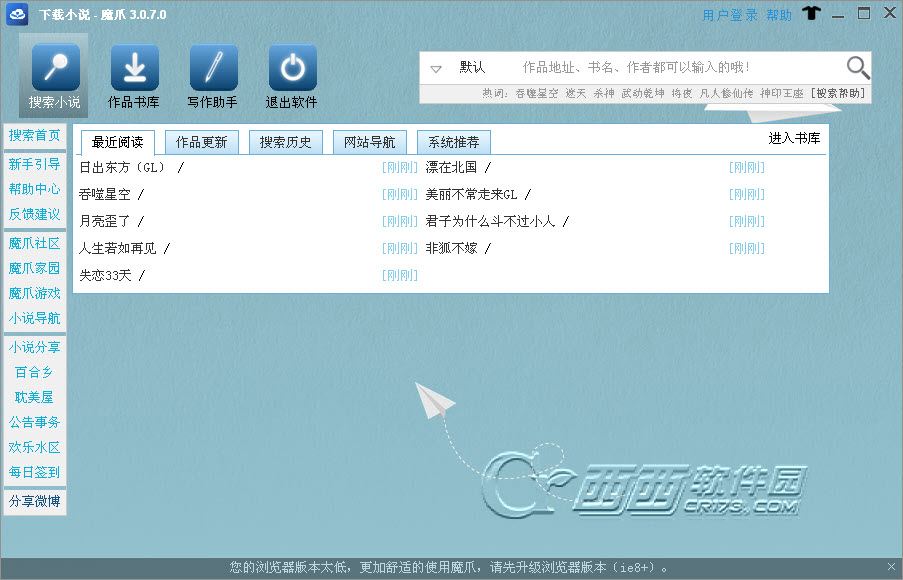
Task: Open the novel 吞噬星空 from recent reading
Action: point(105,195)
